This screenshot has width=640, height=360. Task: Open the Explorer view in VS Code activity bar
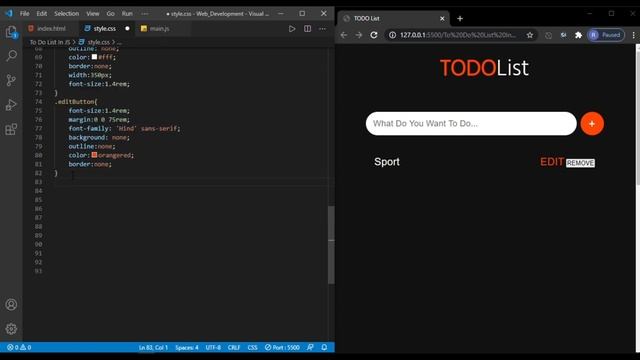pos(11,31)
